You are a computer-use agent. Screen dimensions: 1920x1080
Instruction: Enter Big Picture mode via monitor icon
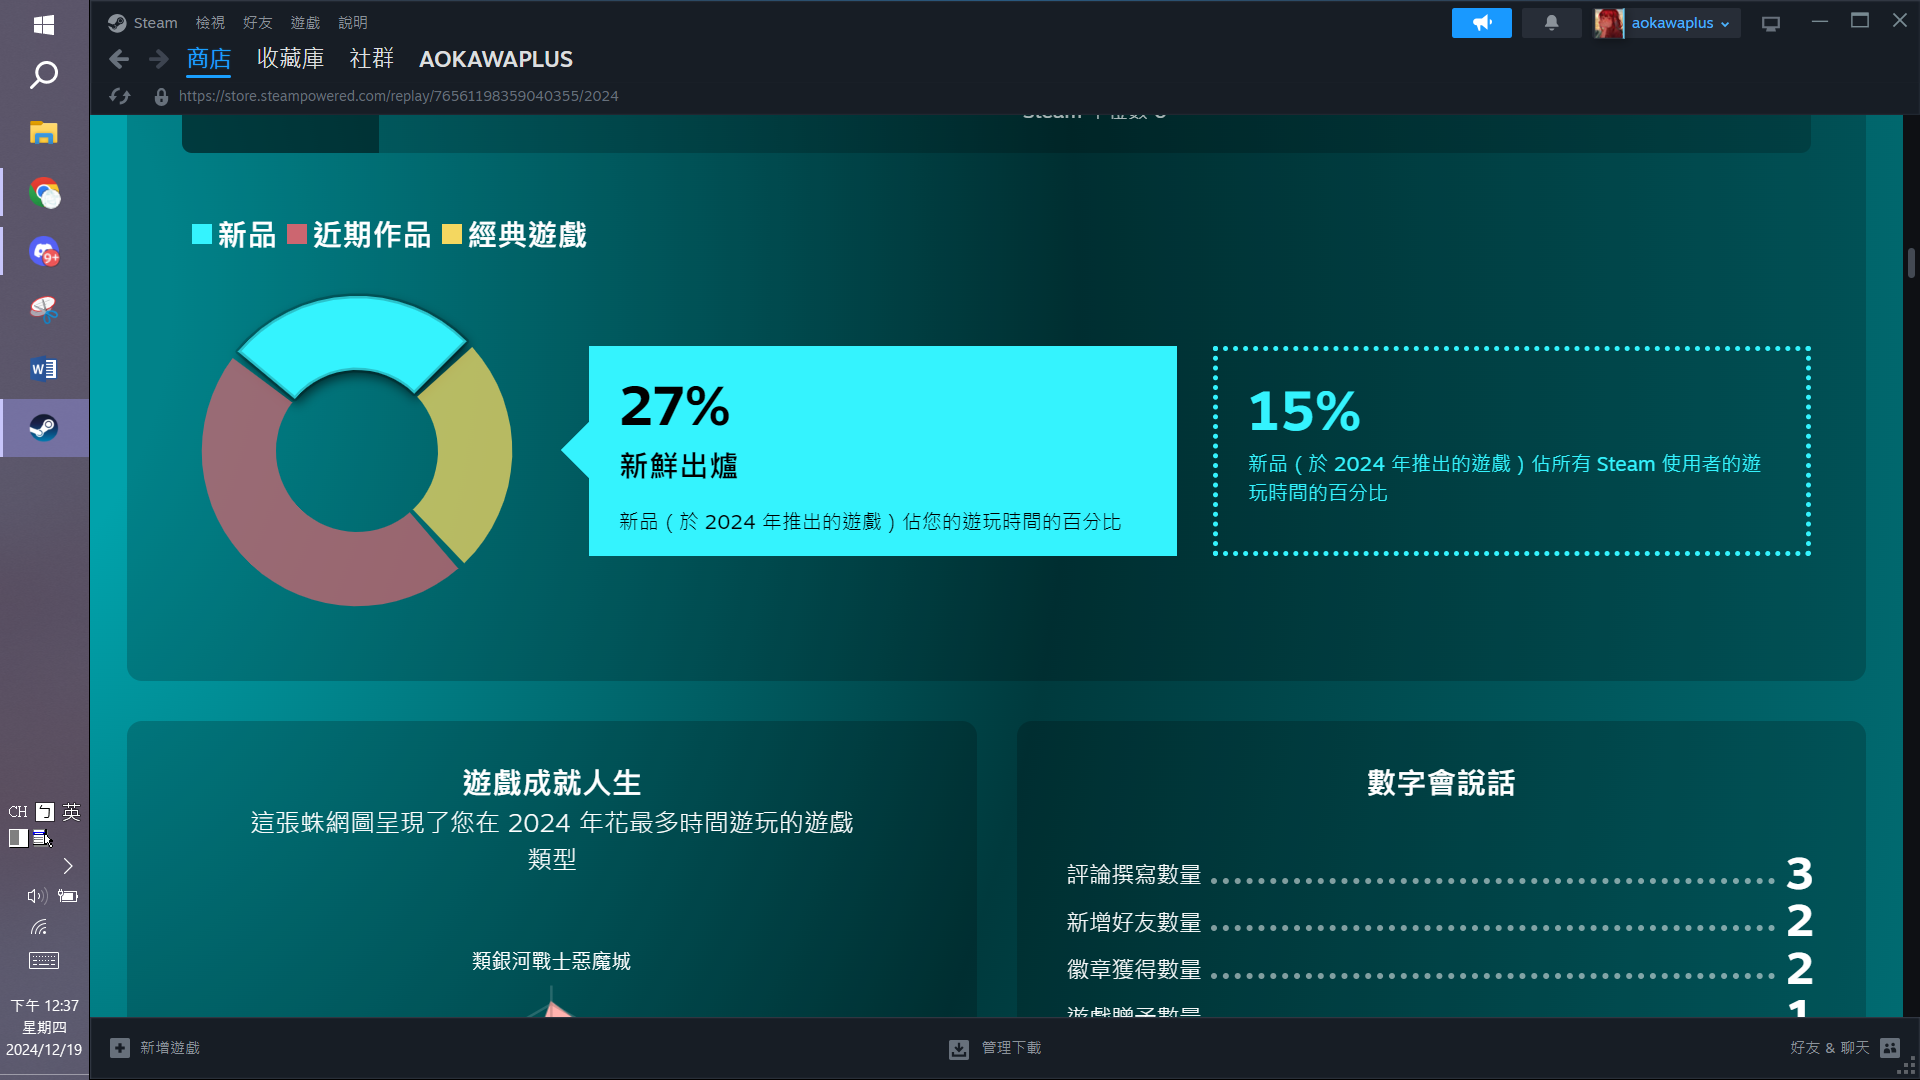[1771, 24]
